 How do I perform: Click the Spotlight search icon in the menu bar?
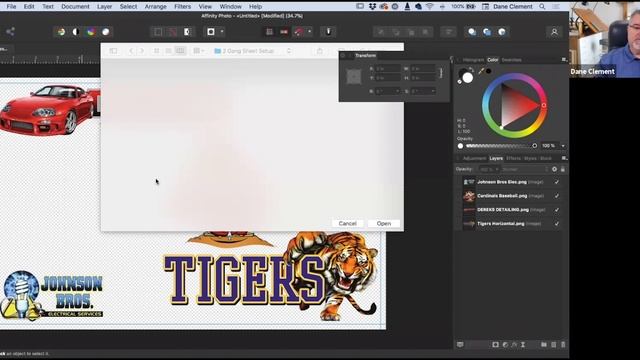point(542,7)
